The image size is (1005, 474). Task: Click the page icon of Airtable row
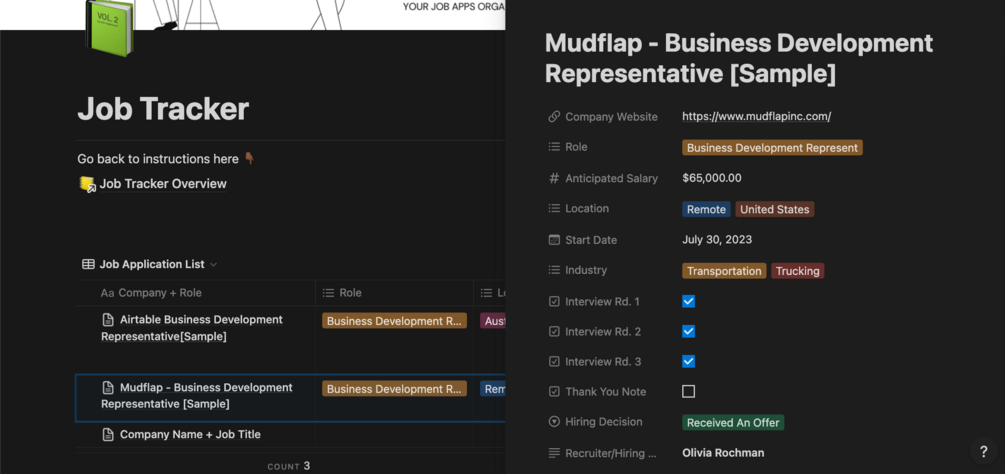pyautogui.click(x=108, y=319)
